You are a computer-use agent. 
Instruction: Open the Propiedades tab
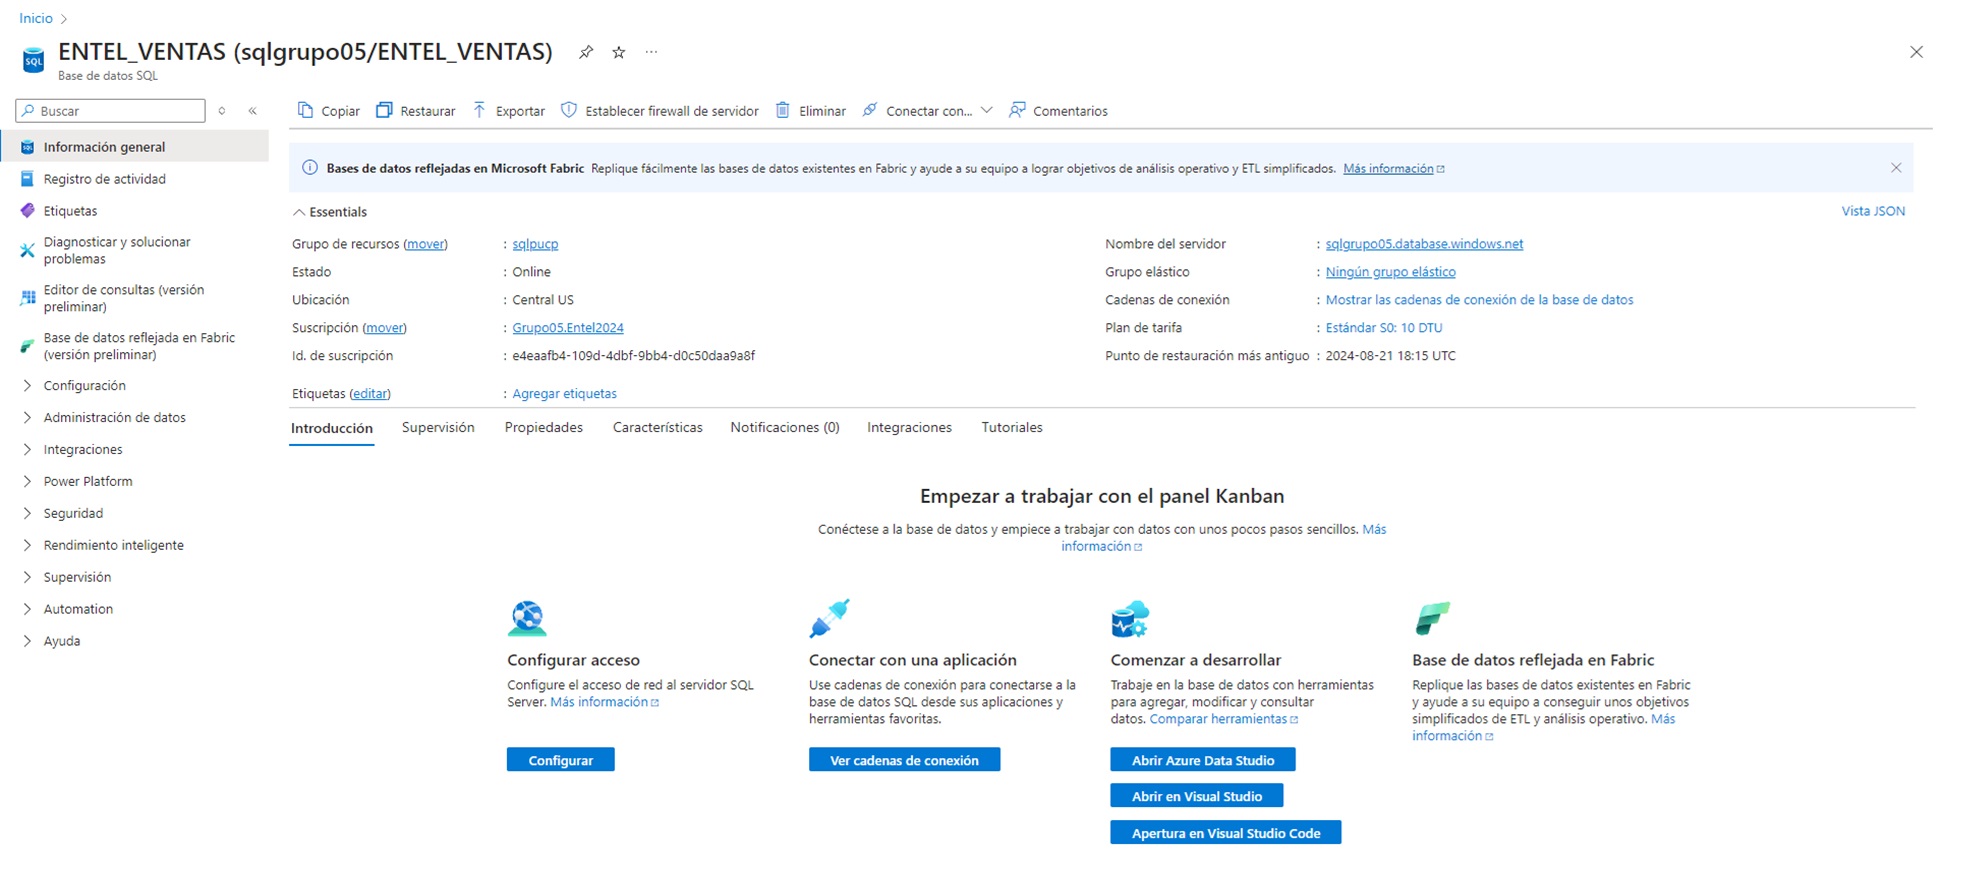tap(543, 428)
